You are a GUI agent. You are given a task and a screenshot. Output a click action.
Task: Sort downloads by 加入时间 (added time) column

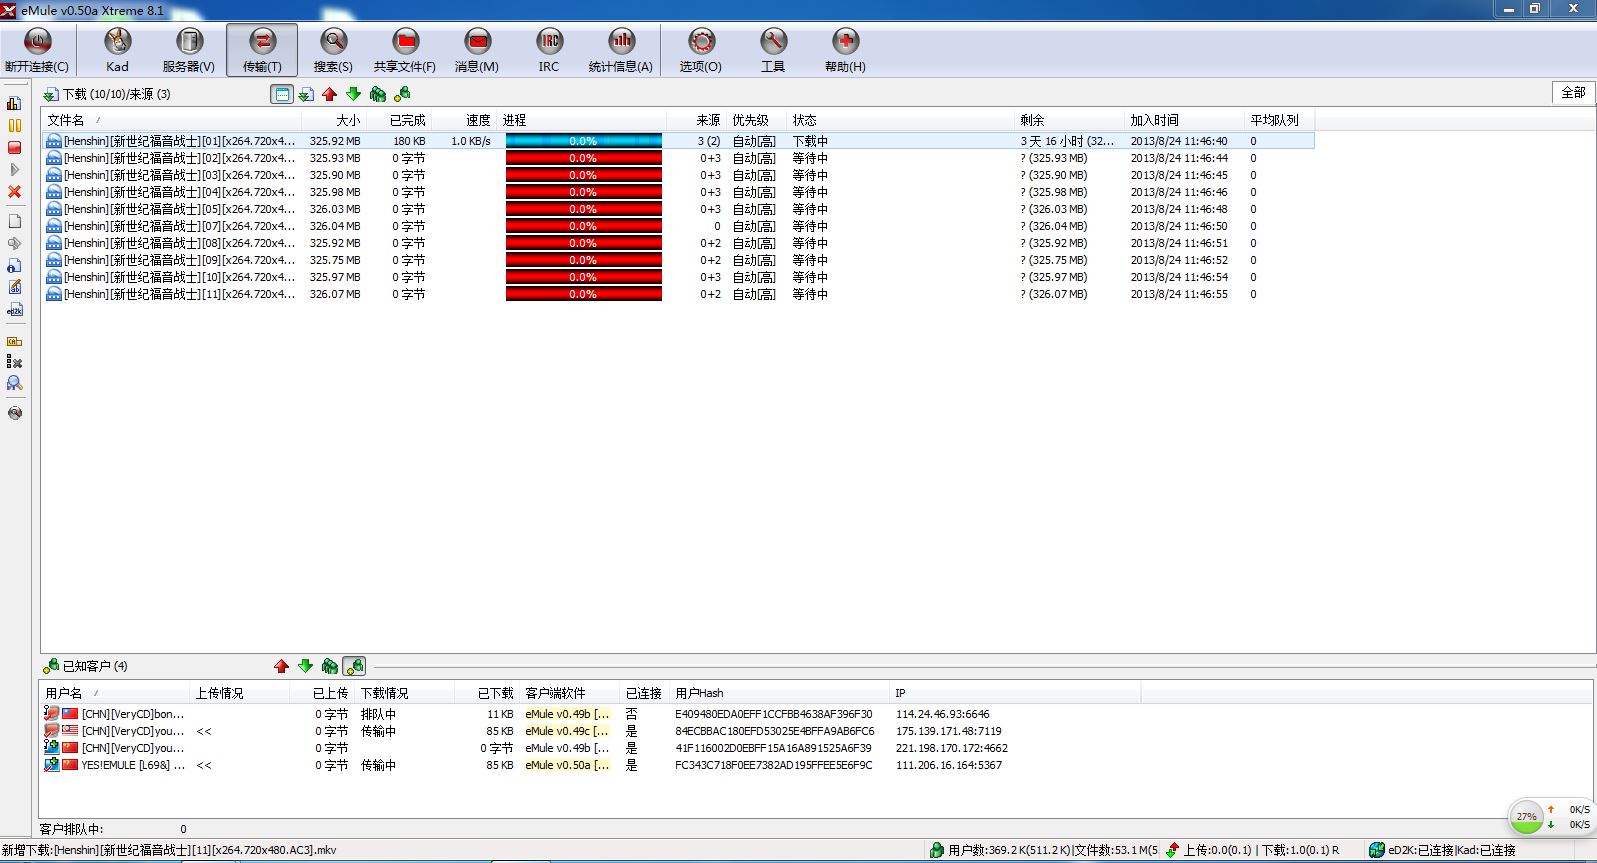pos(1185,120)
